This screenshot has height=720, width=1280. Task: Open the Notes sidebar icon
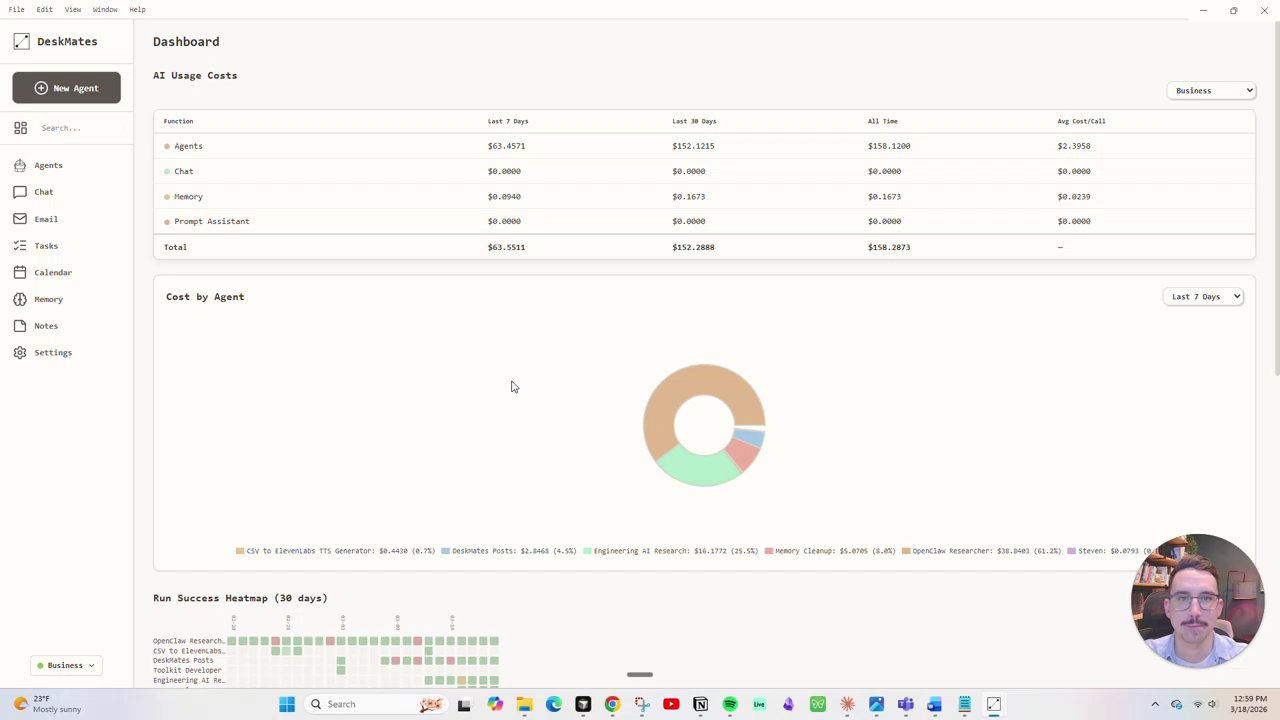pyautogui.click(x=20, y=326)
